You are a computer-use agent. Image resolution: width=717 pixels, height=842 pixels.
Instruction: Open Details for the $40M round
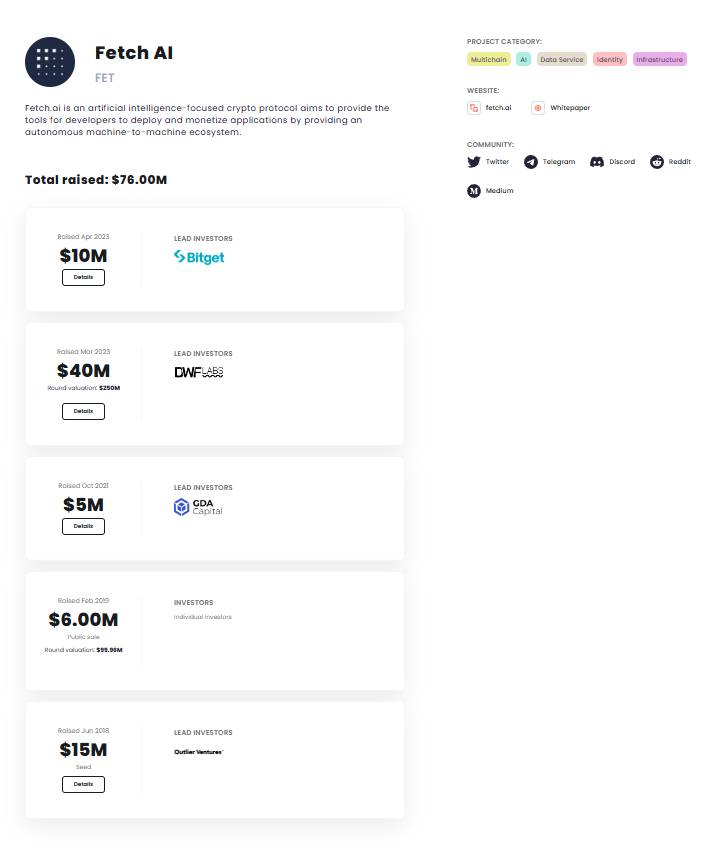coord(83,411)
